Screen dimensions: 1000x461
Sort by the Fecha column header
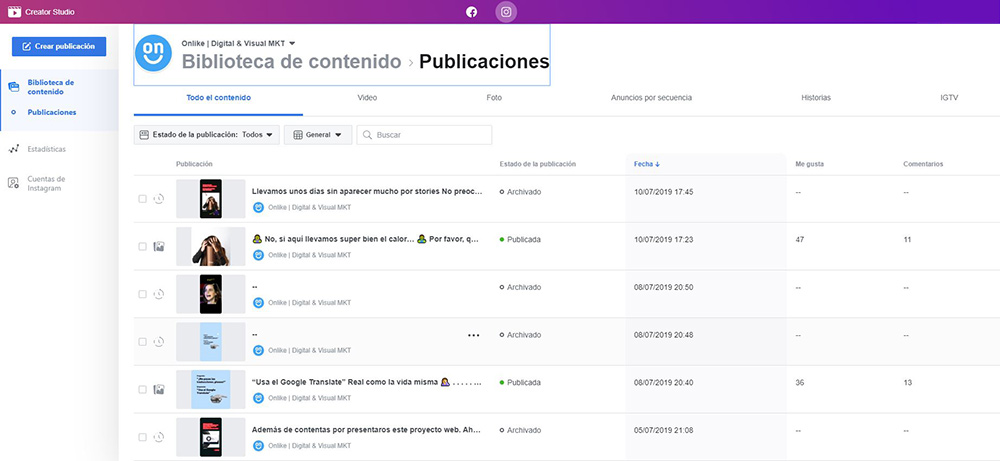tap(647, 164)
